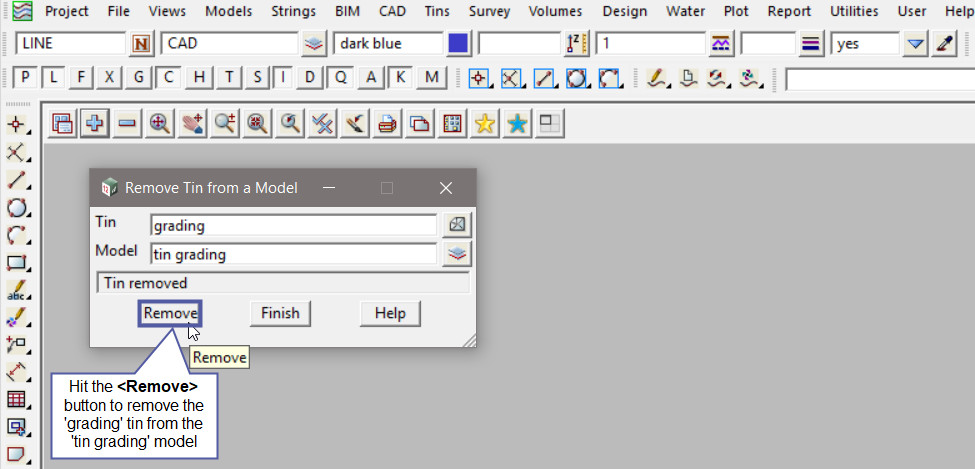975x469 pixels.
Task: Open the dropdown arrow beside the 'yes' field
Action: [915, 44]
